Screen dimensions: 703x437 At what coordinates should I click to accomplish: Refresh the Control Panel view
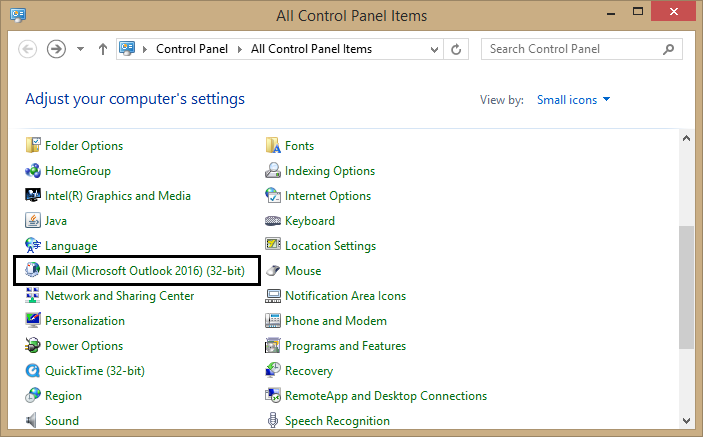point(456,49)
